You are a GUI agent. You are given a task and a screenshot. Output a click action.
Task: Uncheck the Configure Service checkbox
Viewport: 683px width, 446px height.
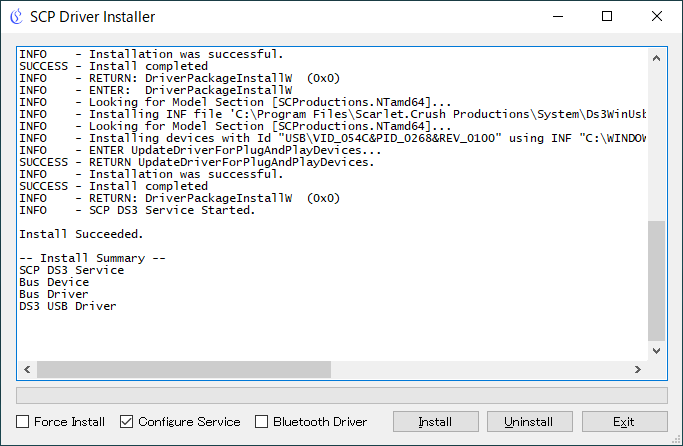pyautogui.click(x=127, y=422)
